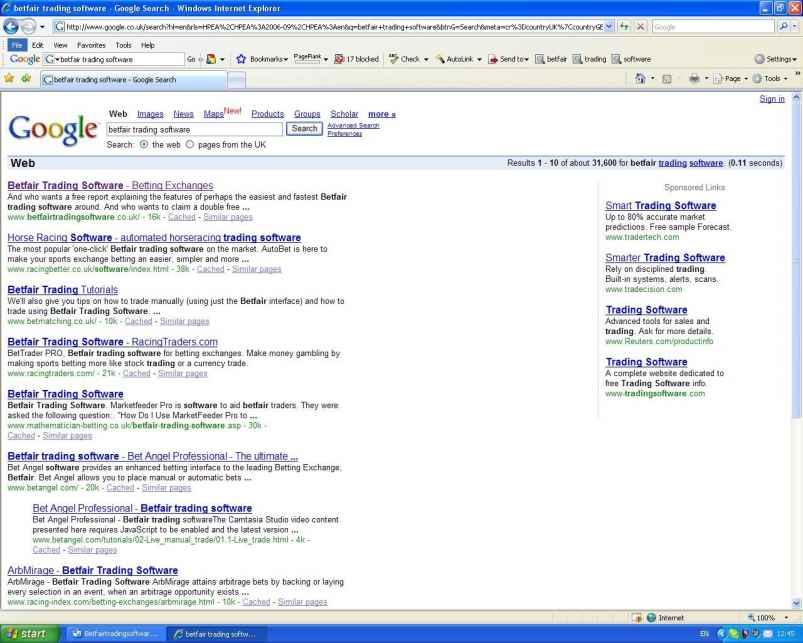Open the 'Smart Trading Software' sponsored link
Image resolution: width=803 pixels, height=643 pixels.
660,206
